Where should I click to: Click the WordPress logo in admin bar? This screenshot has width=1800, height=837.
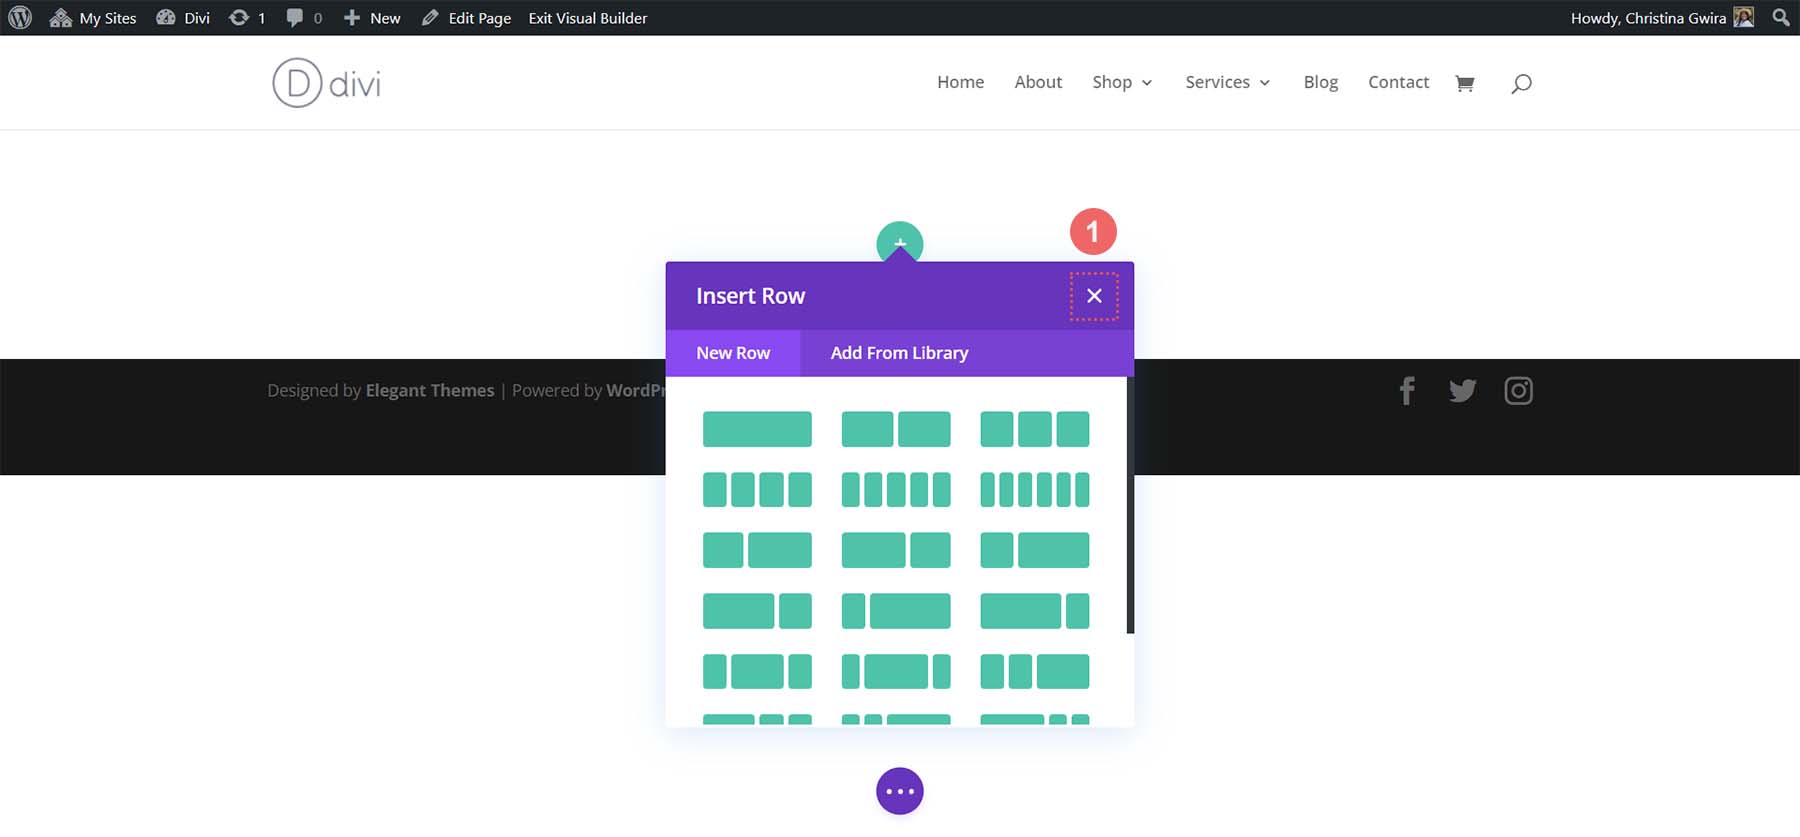(20, 18)
